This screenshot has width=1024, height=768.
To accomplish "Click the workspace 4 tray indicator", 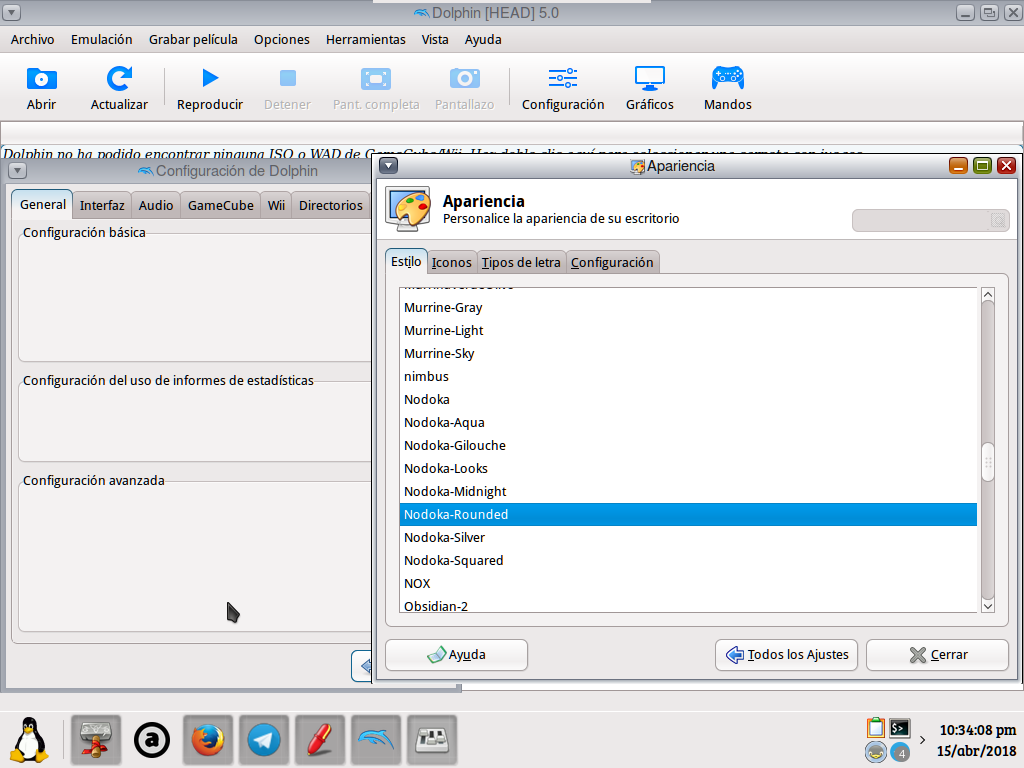I will pos(901,753).
